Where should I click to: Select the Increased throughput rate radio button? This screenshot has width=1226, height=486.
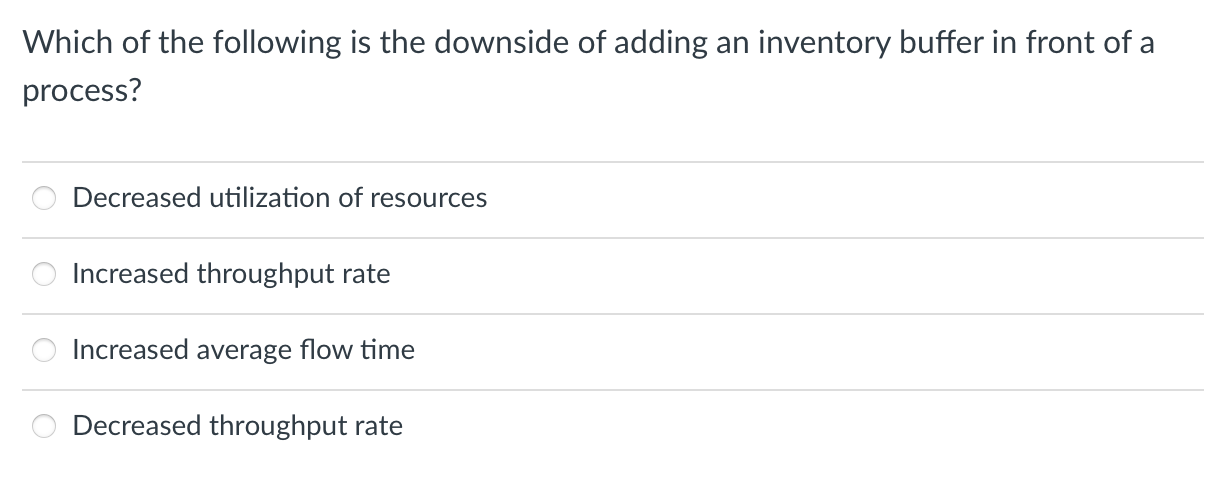tap(46, 275)
